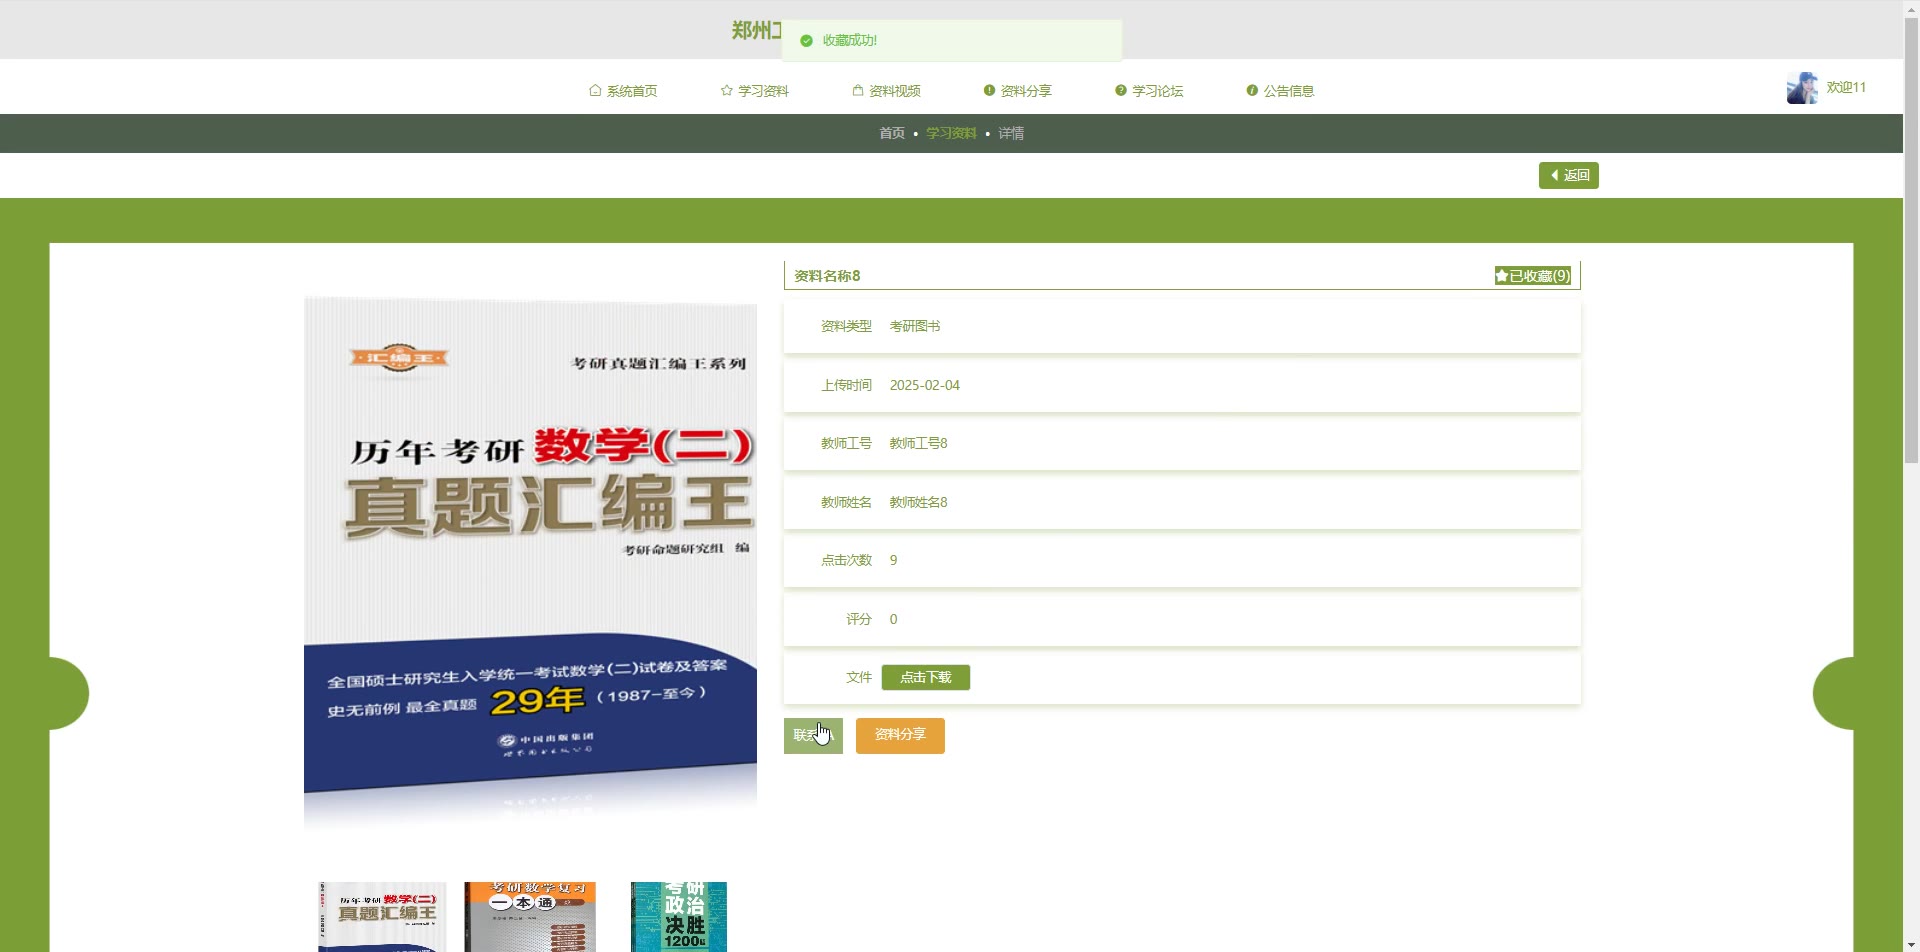Click the green 联系 button below the file row
This screenshot has height=952, width=1920.
pos(813,735)
